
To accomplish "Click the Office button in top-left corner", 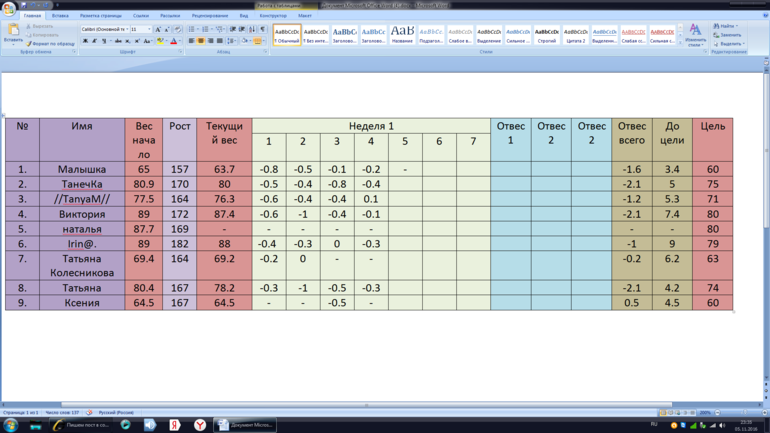I will 10,8.
